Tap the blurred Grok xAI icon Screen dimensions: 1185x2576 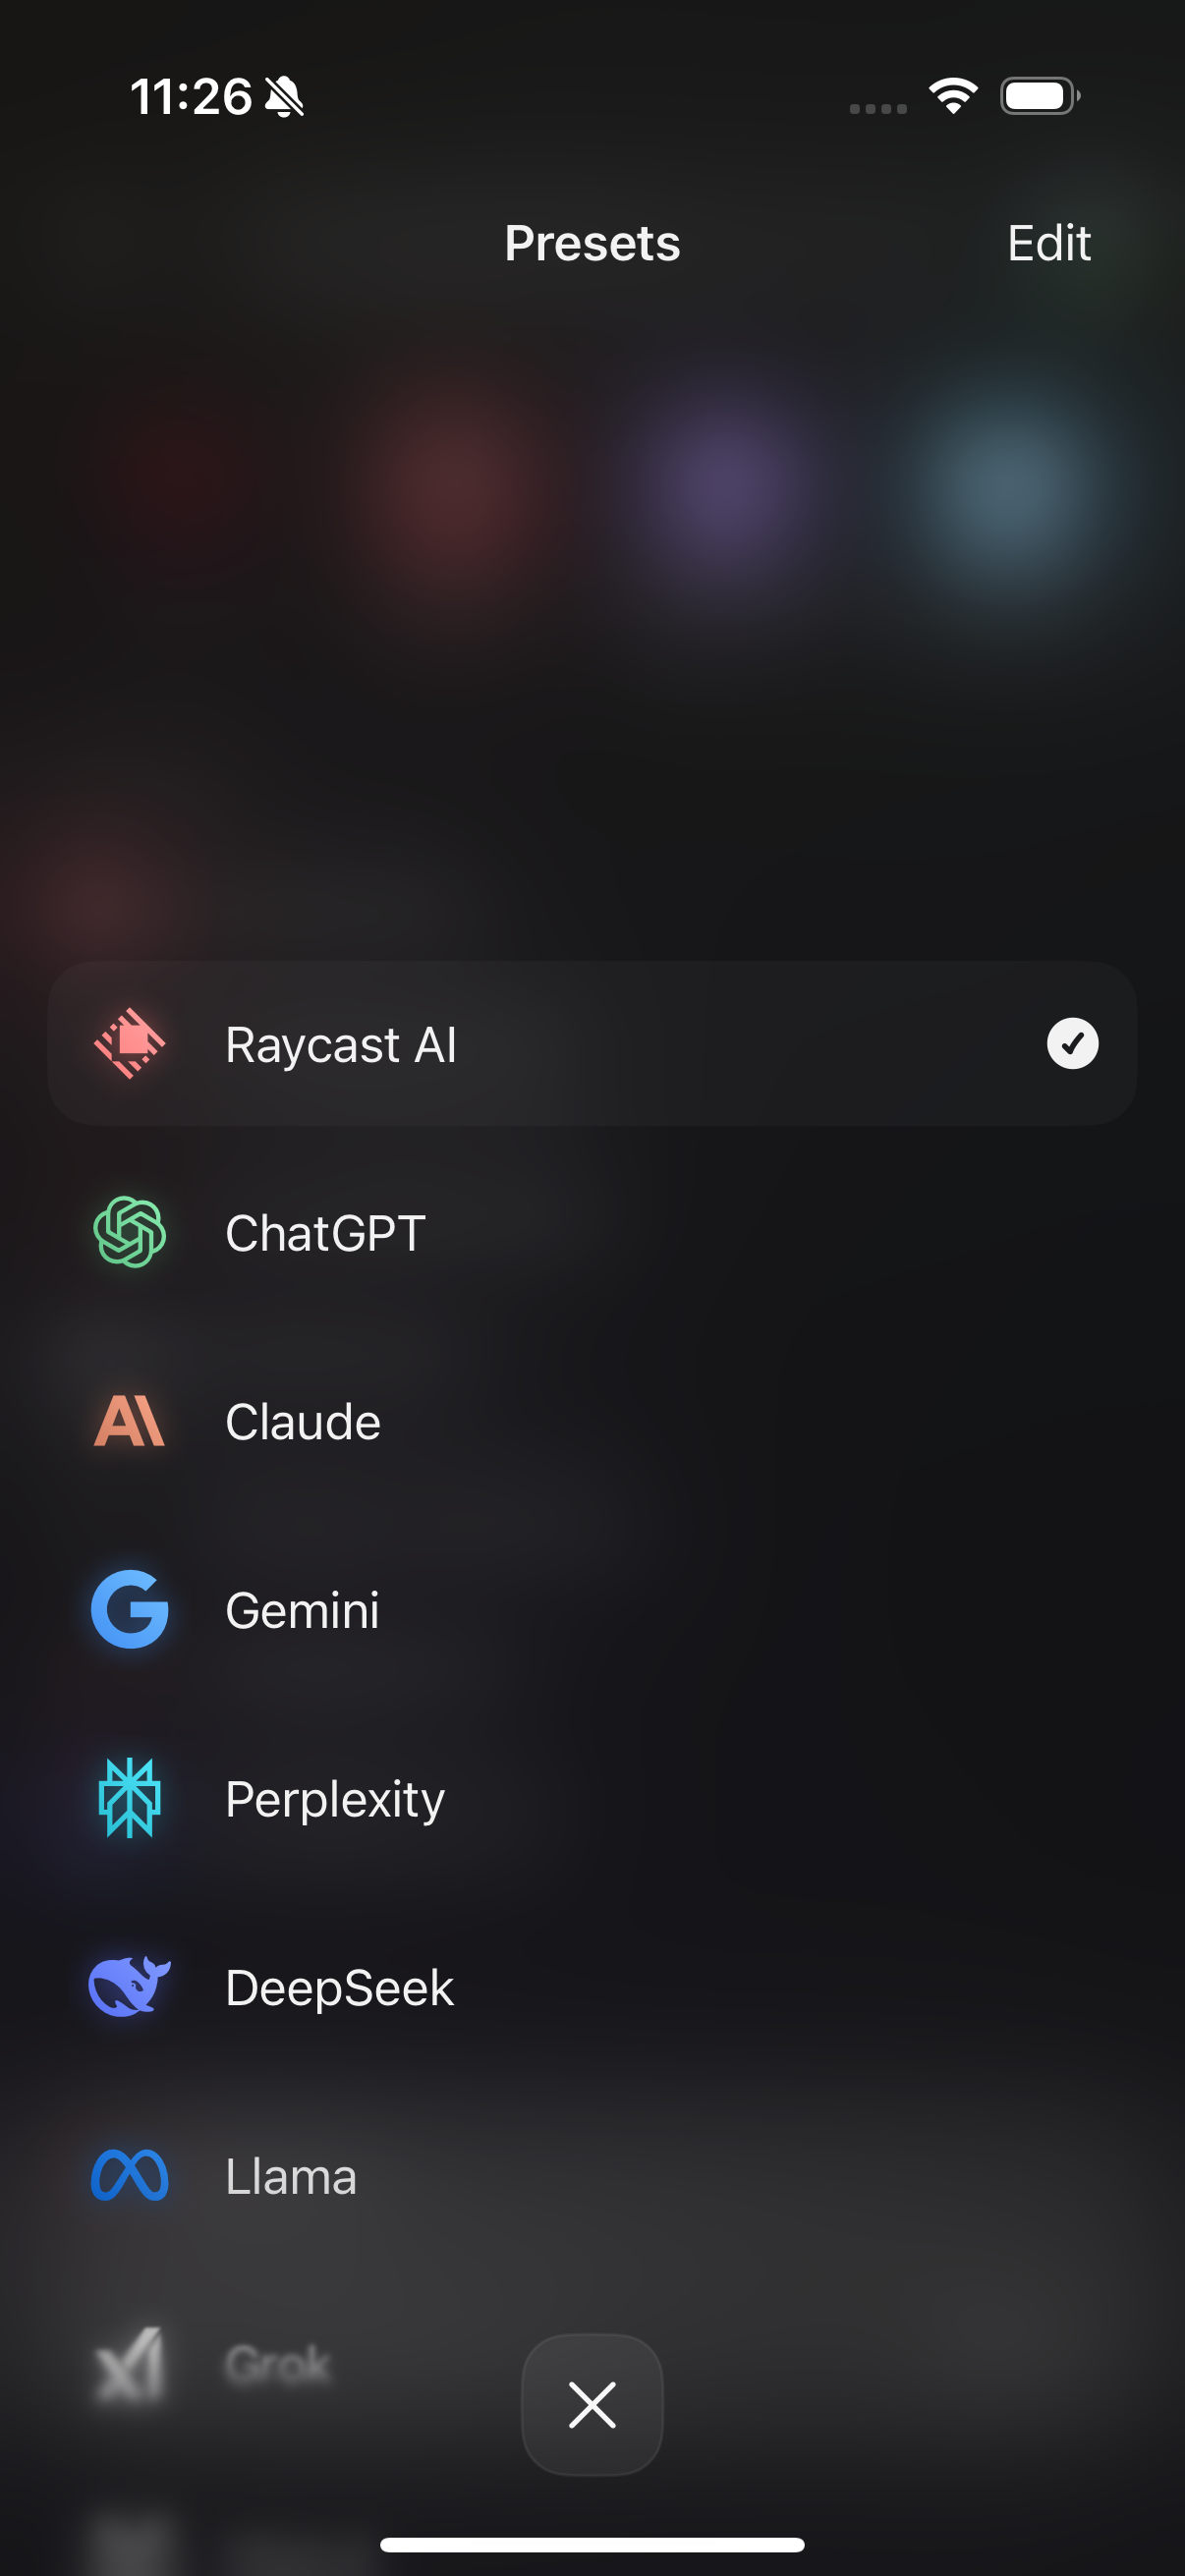[x=130, y=2364]
